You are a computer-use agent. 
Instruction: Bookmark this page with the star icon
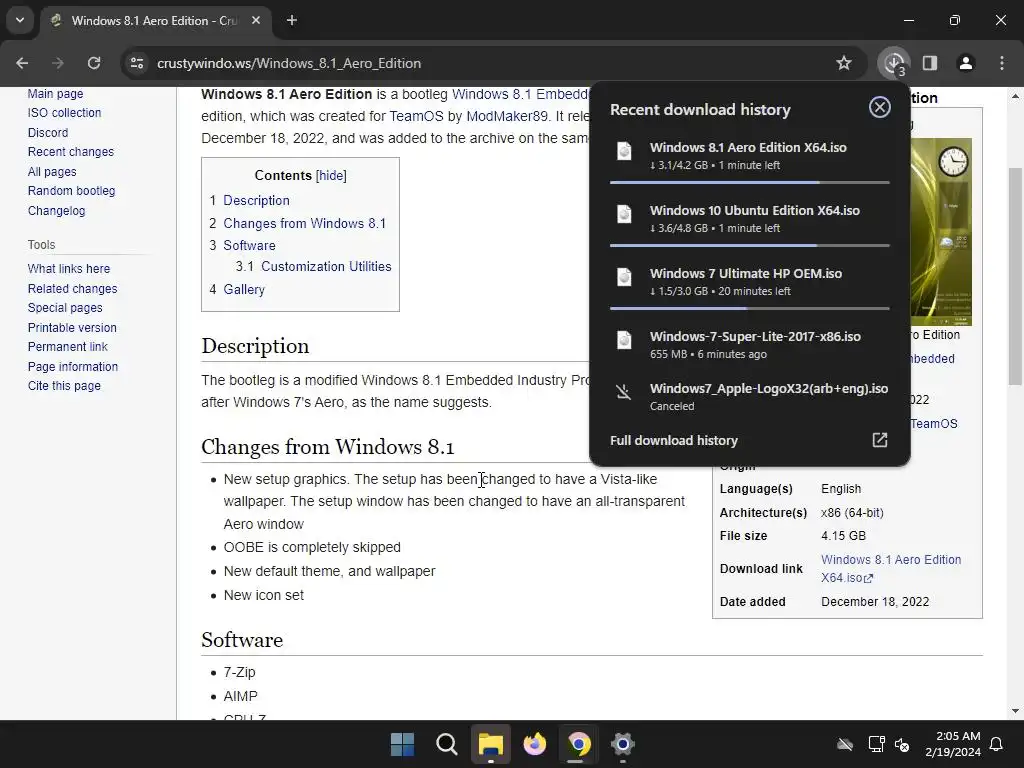point(844,63)
